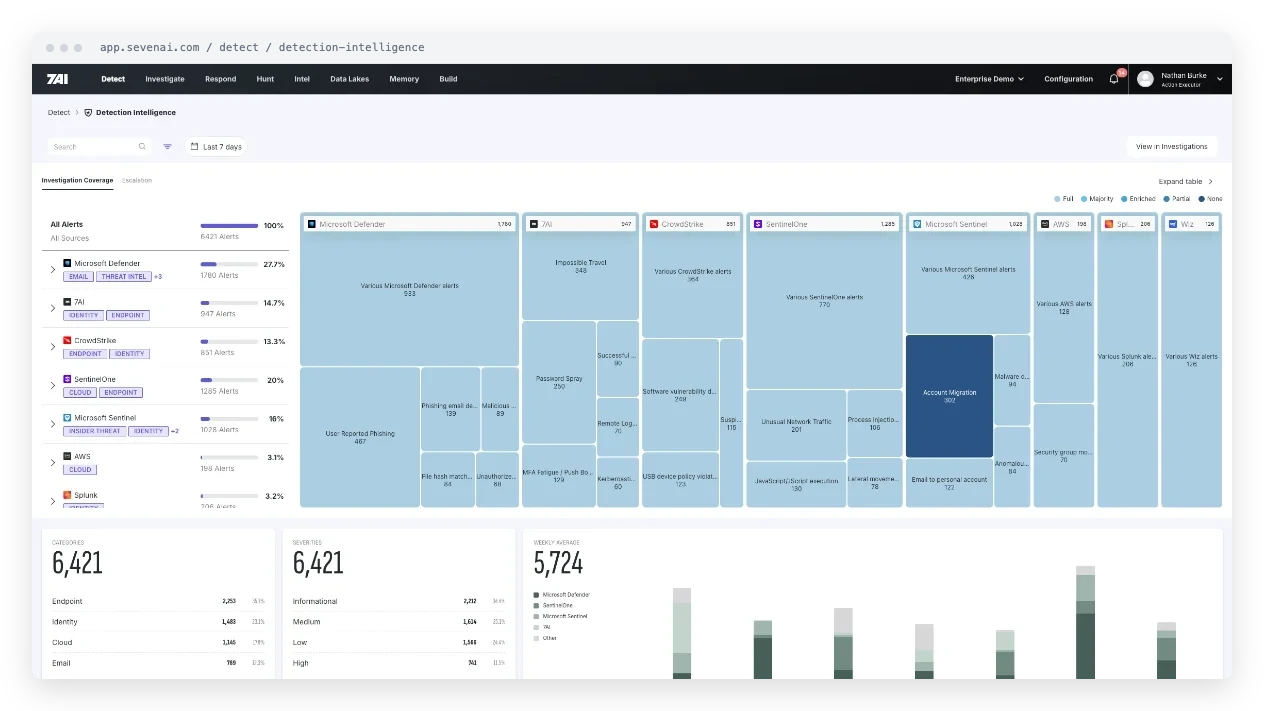Click the shield icon in the breadcrumb
Screen dimensions: 1264x711
point(88,113)
